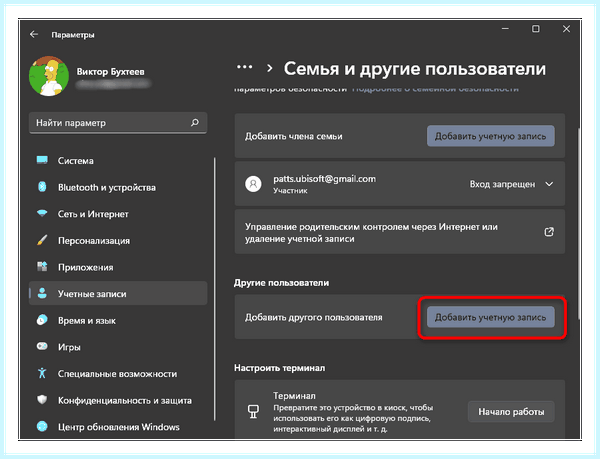Click the Участник role label
600x459 pixels.
coord(290,190)
